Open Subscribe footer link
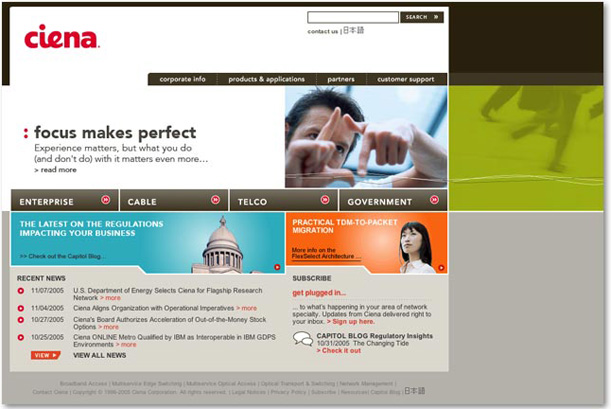 tap(323, 392)
